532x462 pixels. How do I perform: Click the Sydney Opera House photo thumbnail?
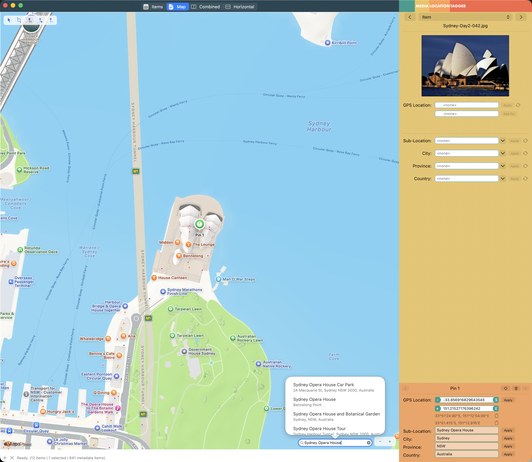(x=465, y=65)
